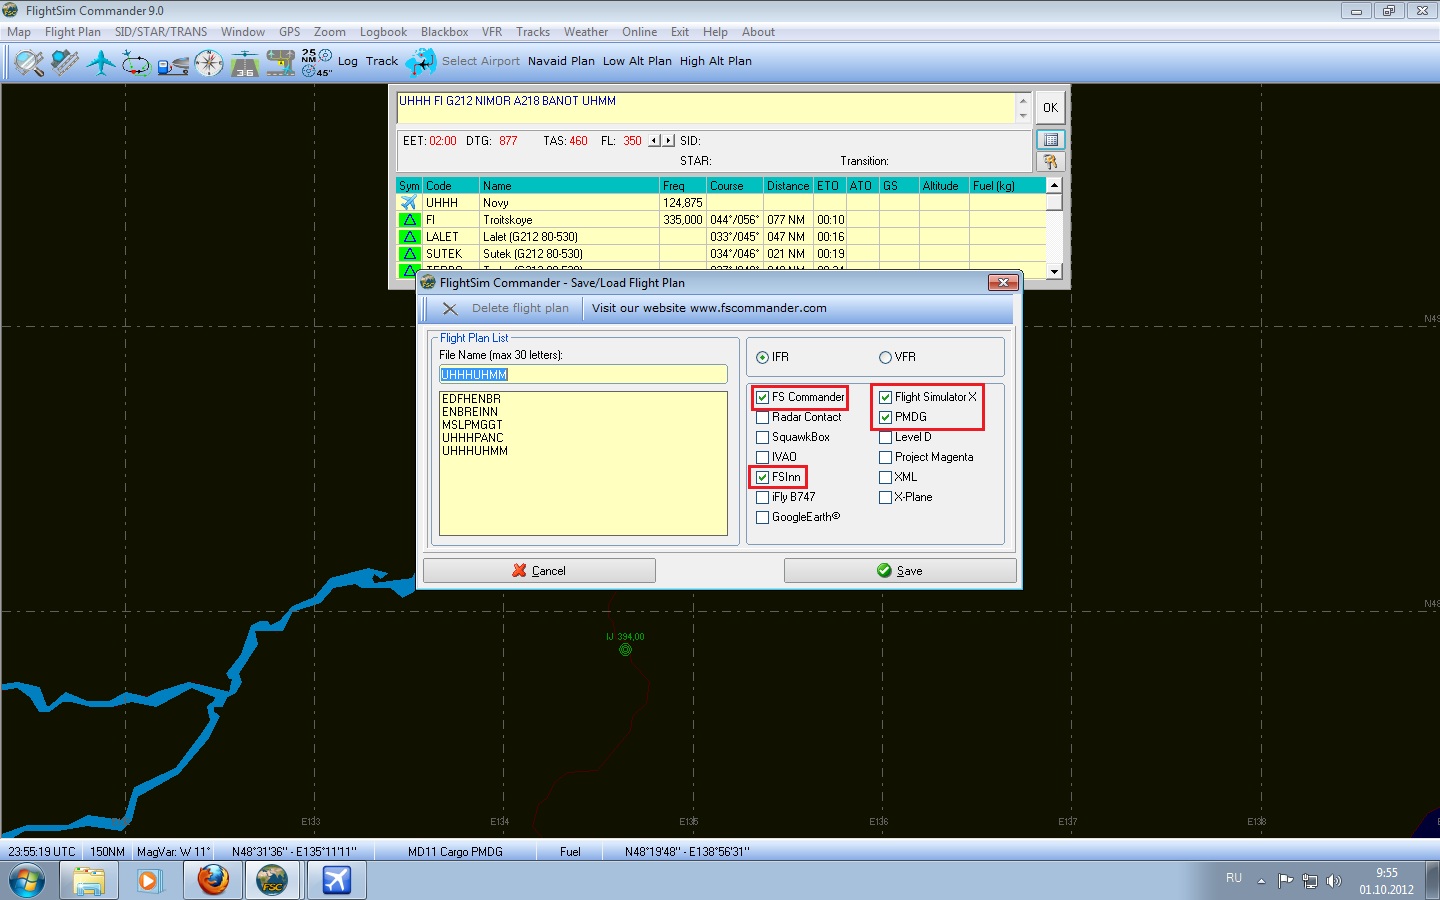Click the Save button
The height and width of the screenshot is (900, 1440).
pyautogui.click(x=900, y=570)
